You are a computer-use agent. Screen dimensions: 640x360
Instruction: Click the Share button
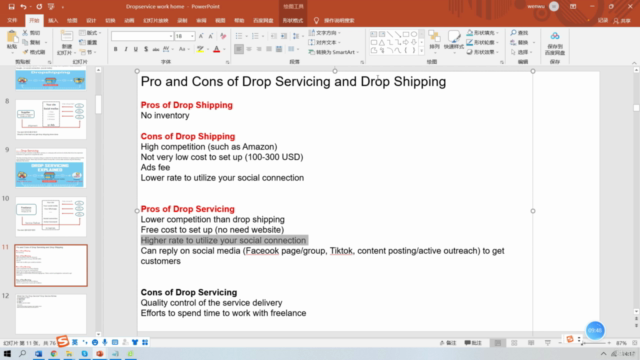(622, 20)
